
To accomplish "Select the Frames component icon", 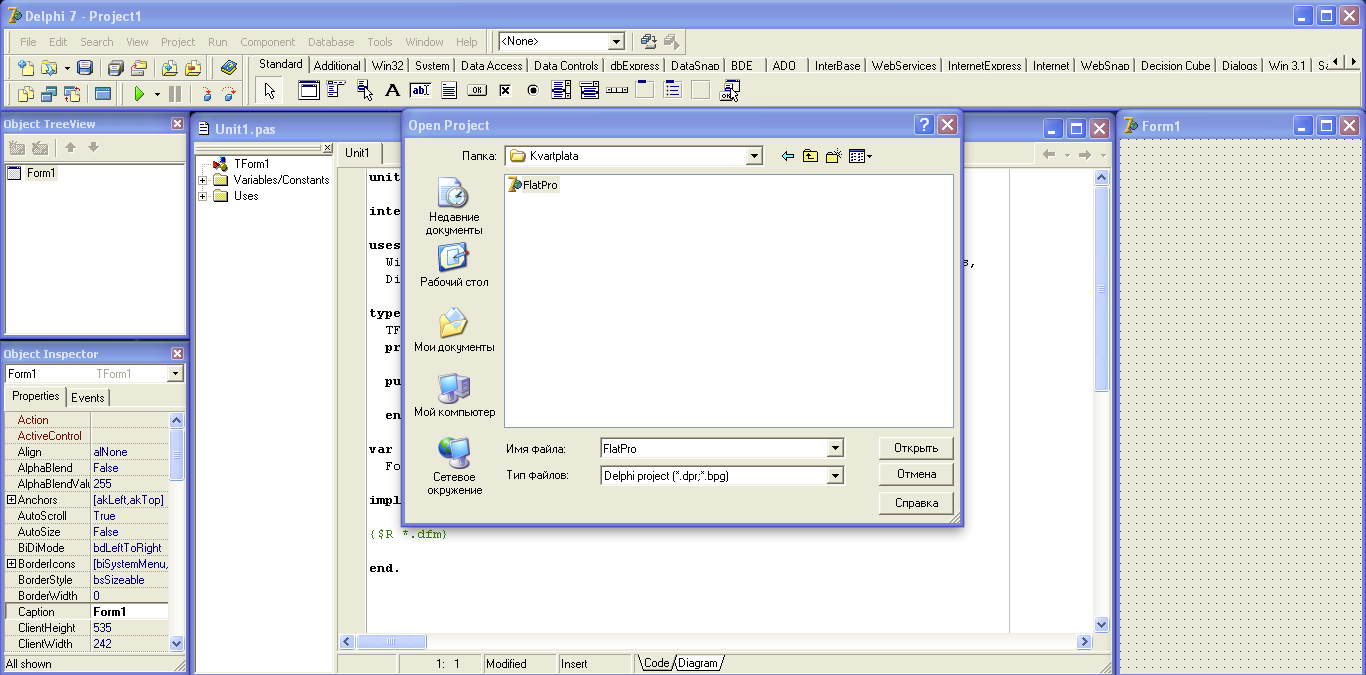I will (x=309, y=91).
